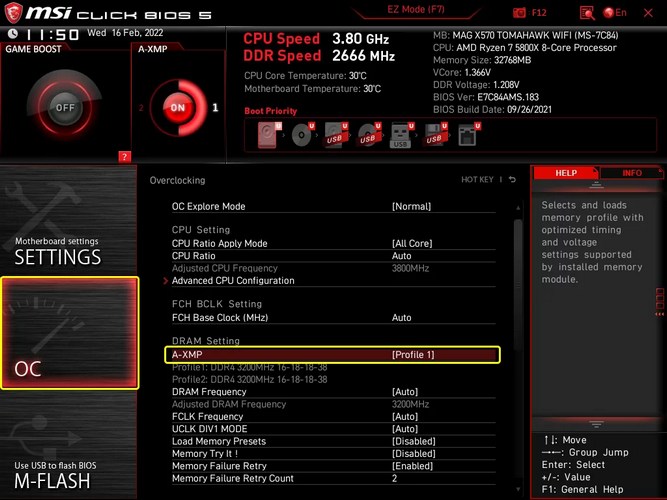Toggle the Game Boost OFF knob
667x500 pixels.
click(65, 107)
